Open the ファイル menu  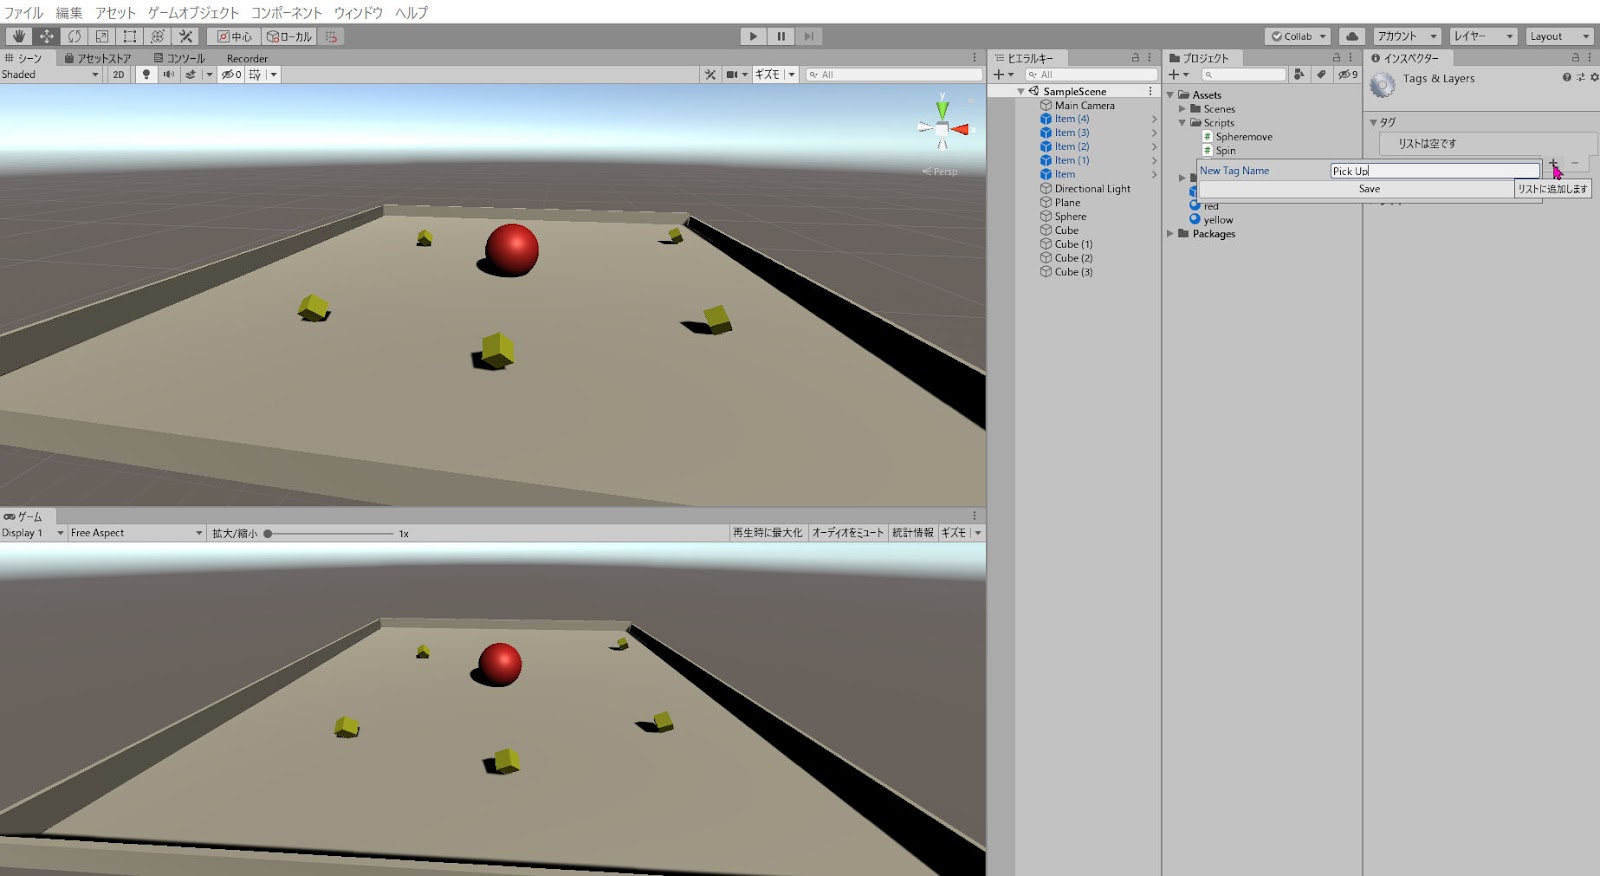[x=24, y=13]
